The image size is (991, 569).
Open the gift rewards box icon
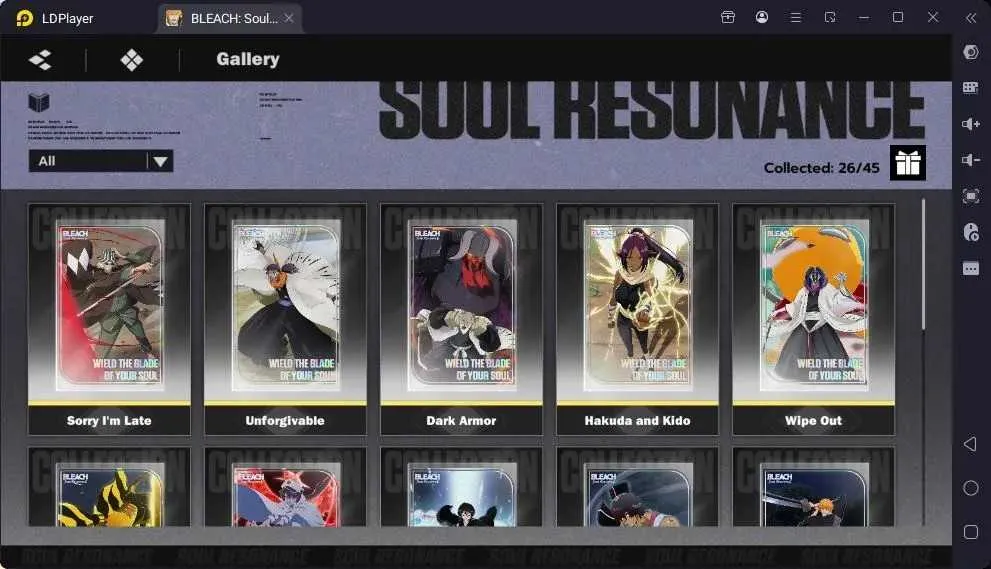(908, 163)
